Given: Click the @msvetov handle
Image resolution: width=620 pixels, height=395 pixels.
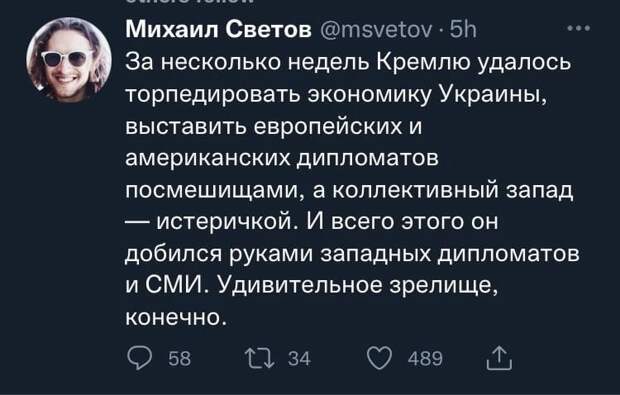Looking at the screenshot, I should tap(376, 30).
